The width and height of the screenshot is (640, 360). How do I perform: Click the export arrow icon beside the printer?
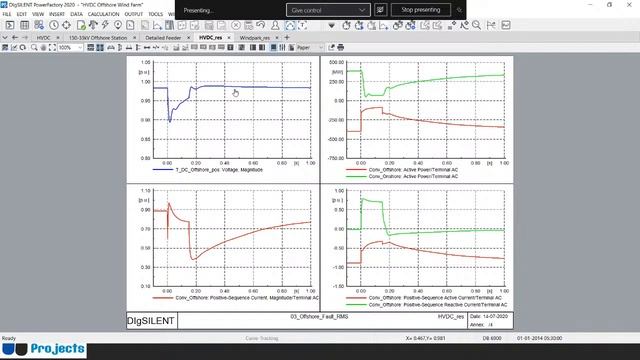[331, 47]
